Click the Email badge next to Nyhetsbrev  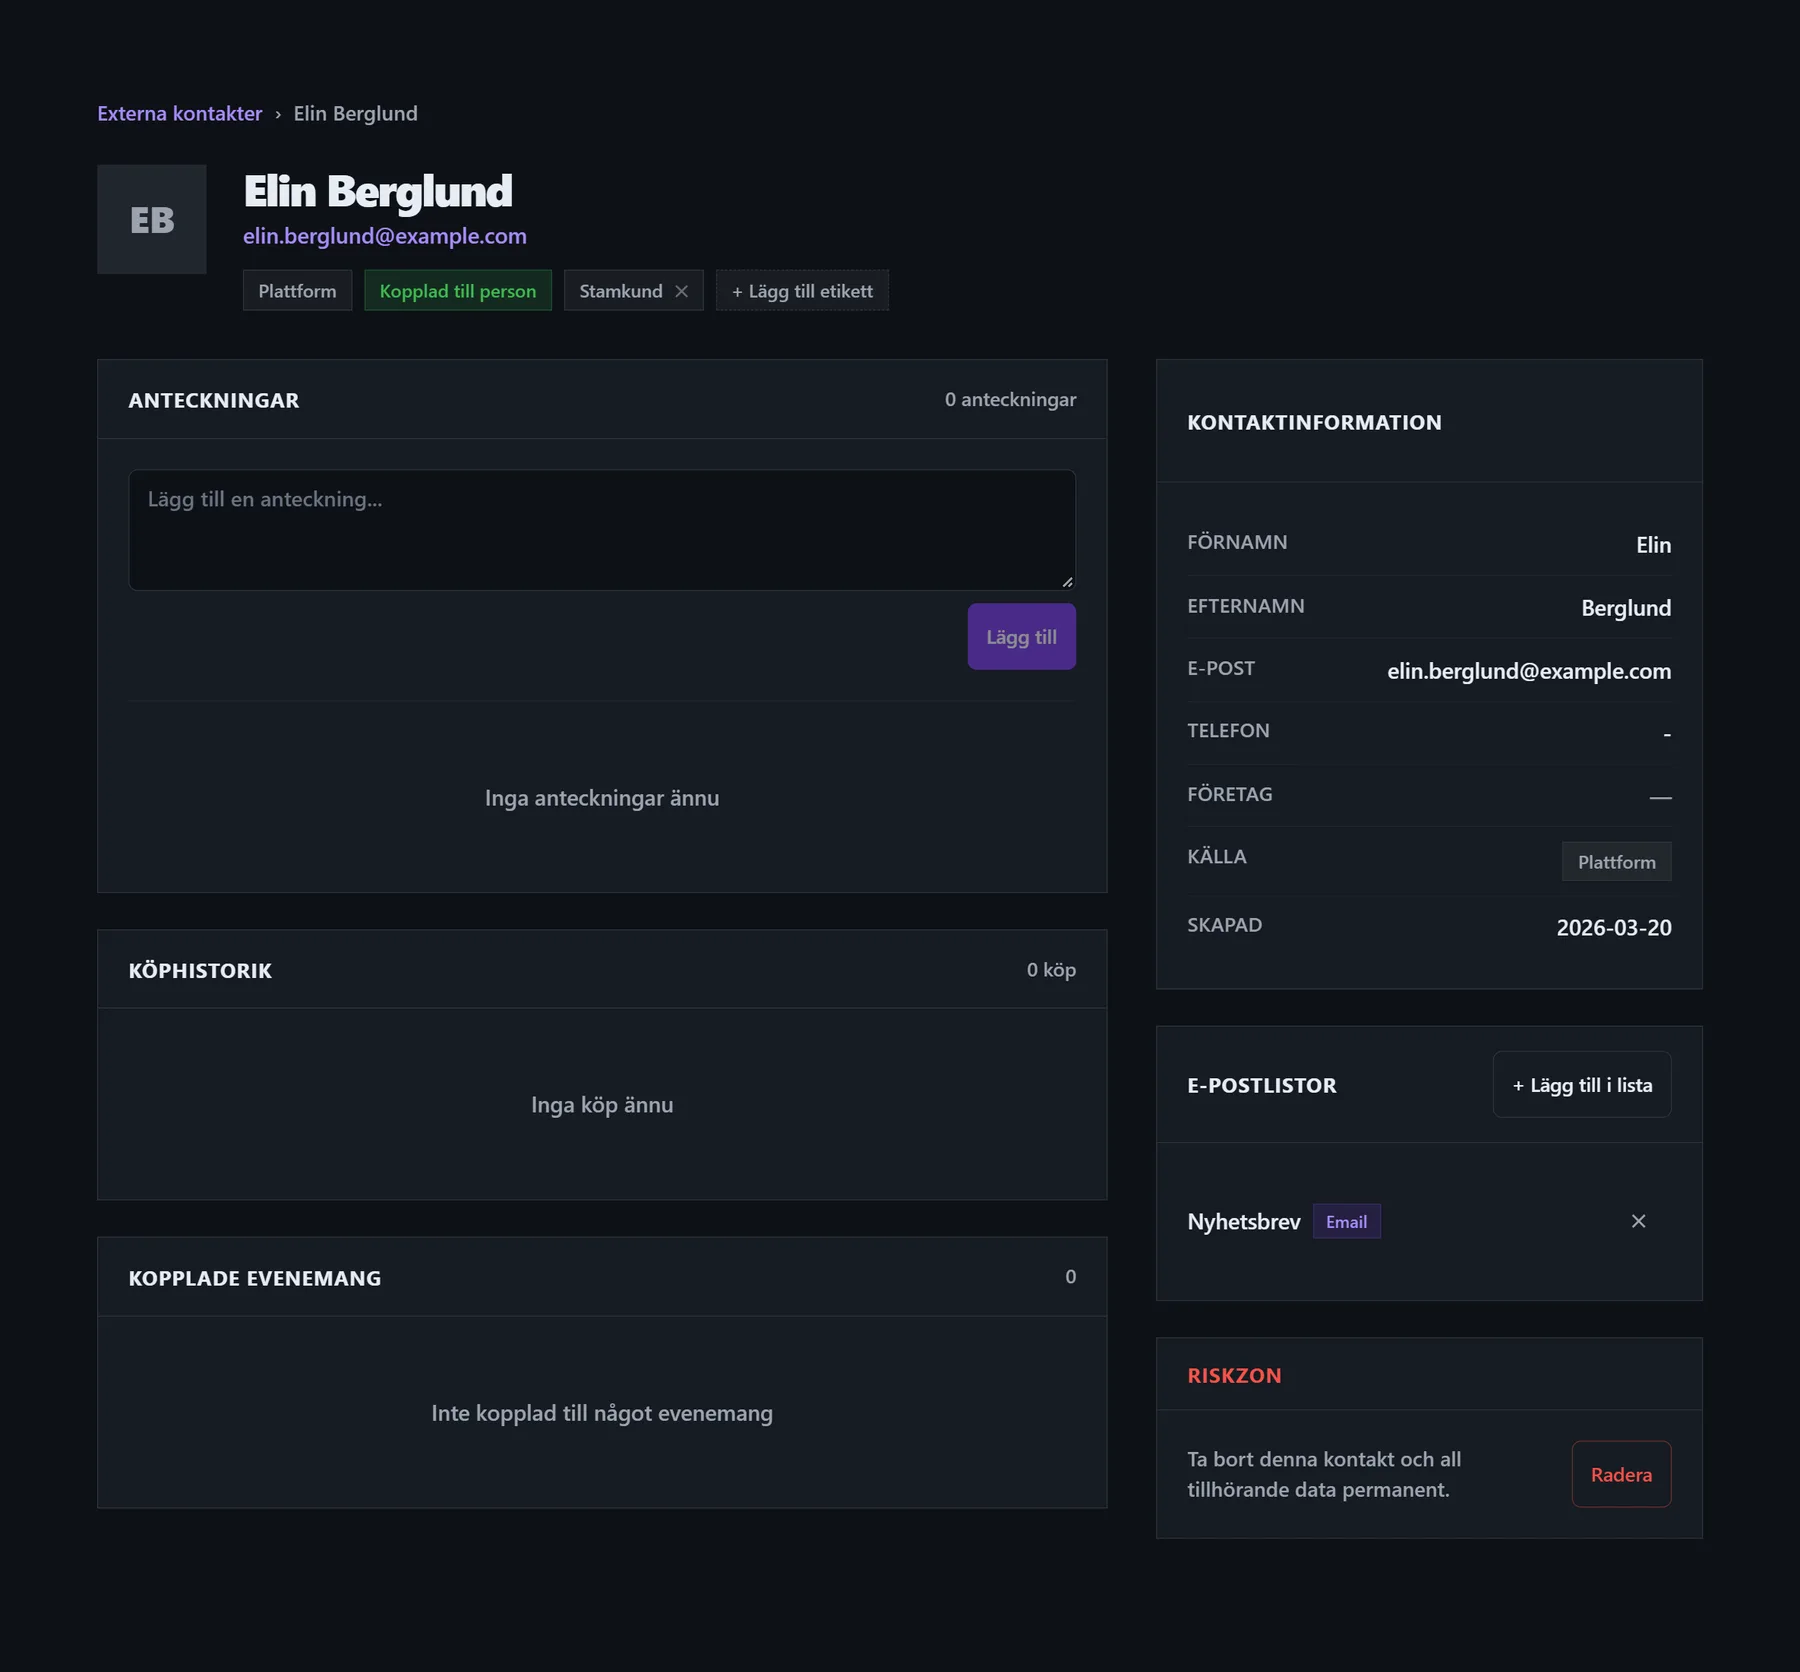pos(1346,1221)
